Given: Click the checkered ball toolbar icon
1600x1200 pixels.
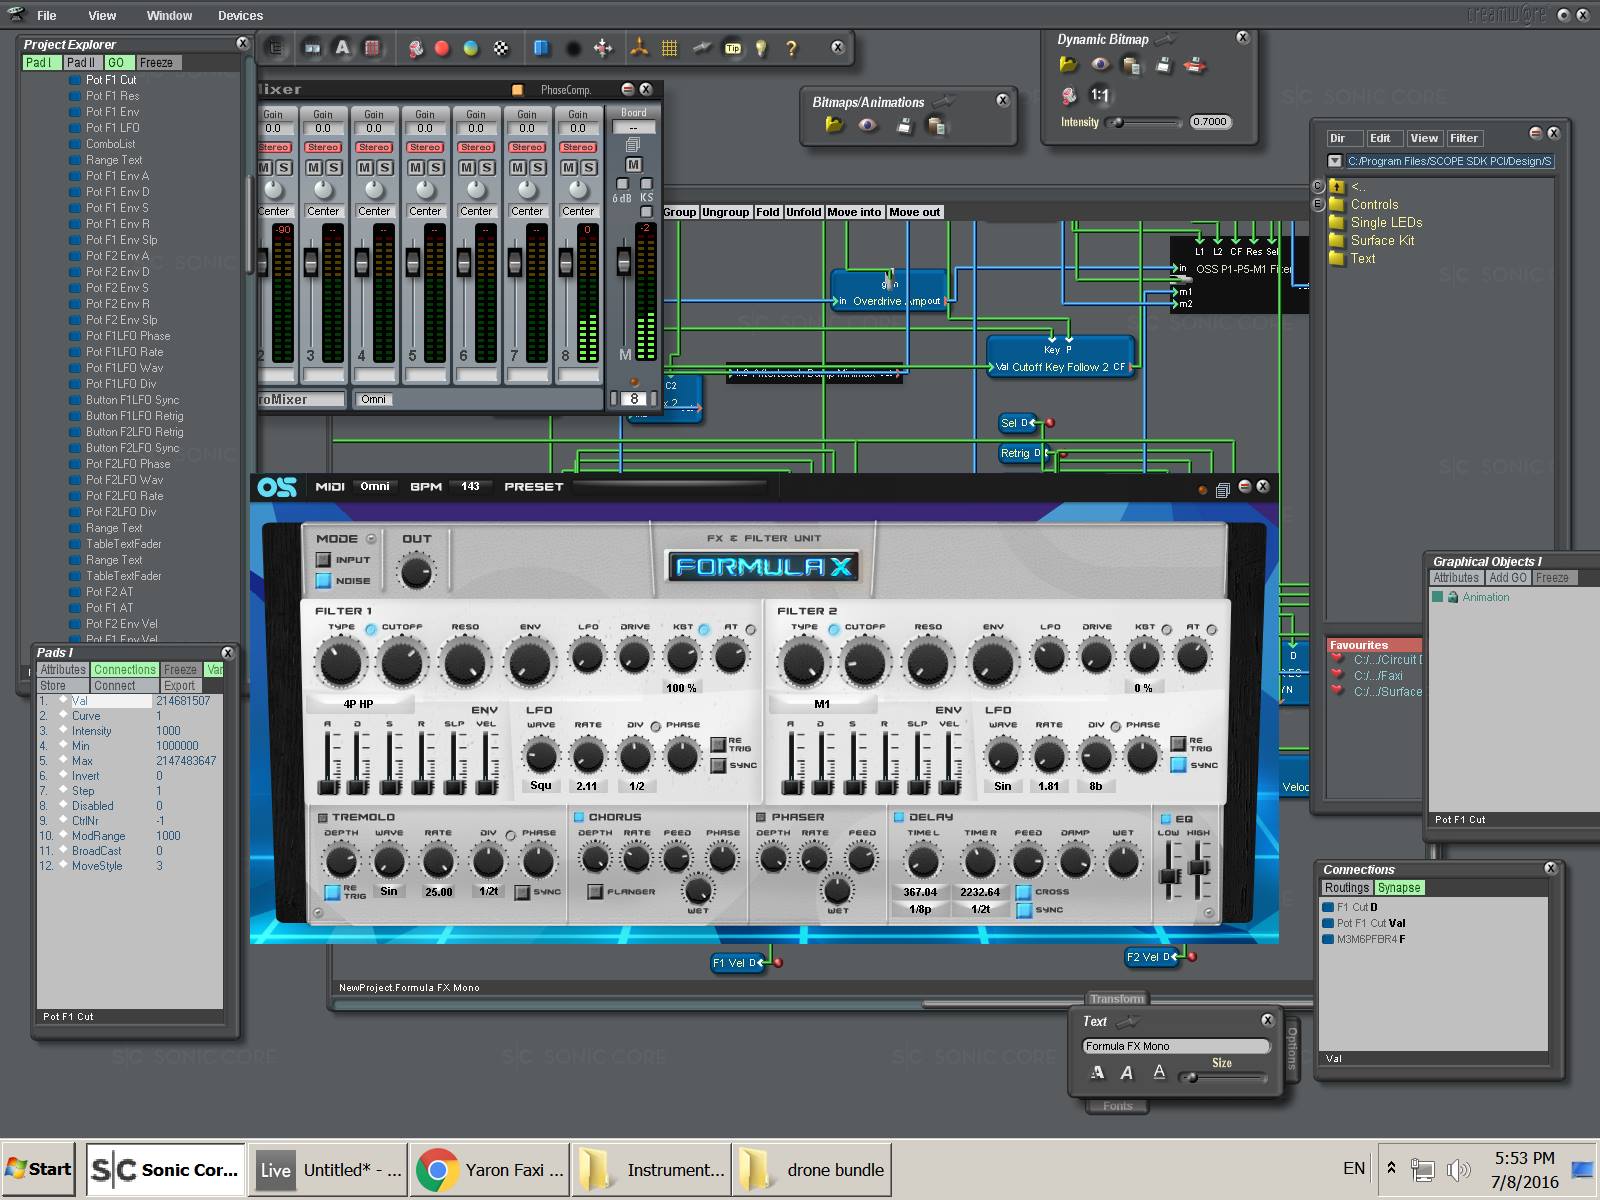Looking at the screenshot, I should [x=501, y=48].
